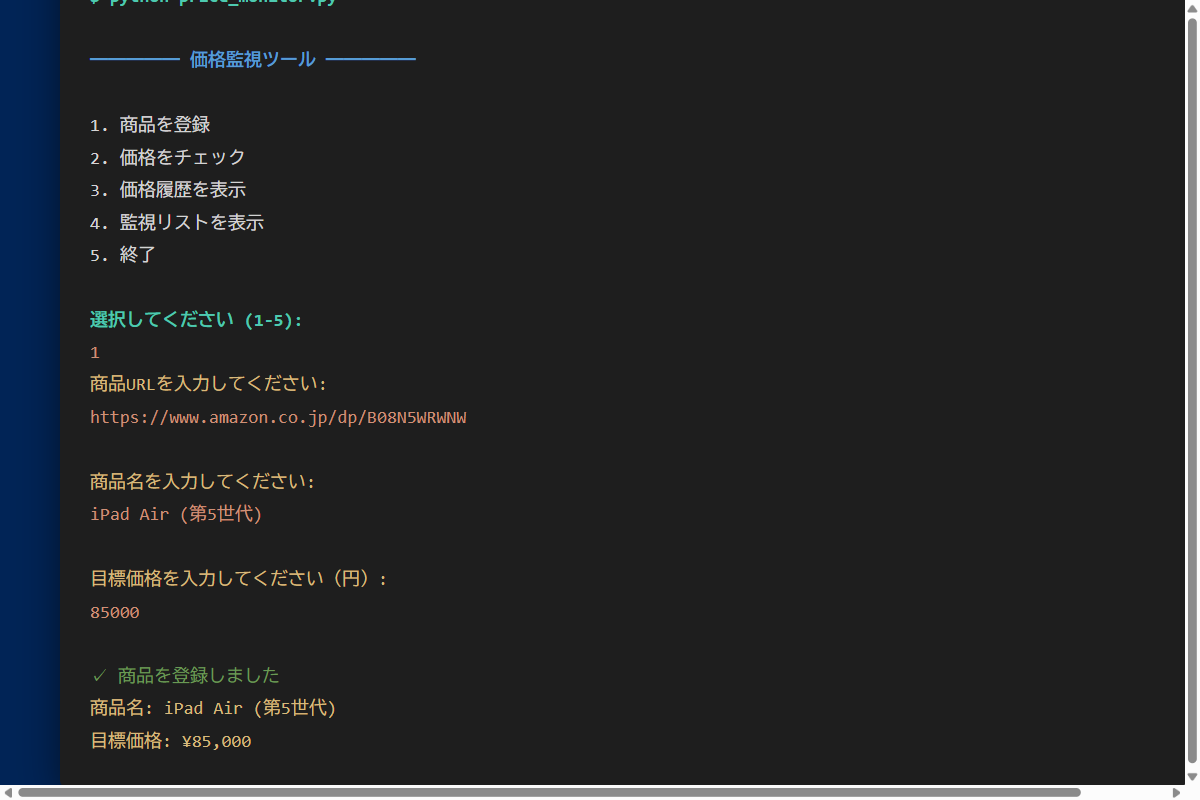
Task: Select menu option 3. 価格履歴を表示
Action: coord(167,190)
